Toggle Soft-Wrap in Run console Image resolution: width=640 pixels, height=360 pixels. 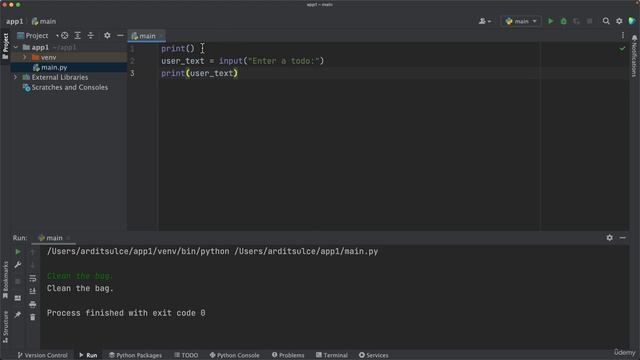pos(33,278)
